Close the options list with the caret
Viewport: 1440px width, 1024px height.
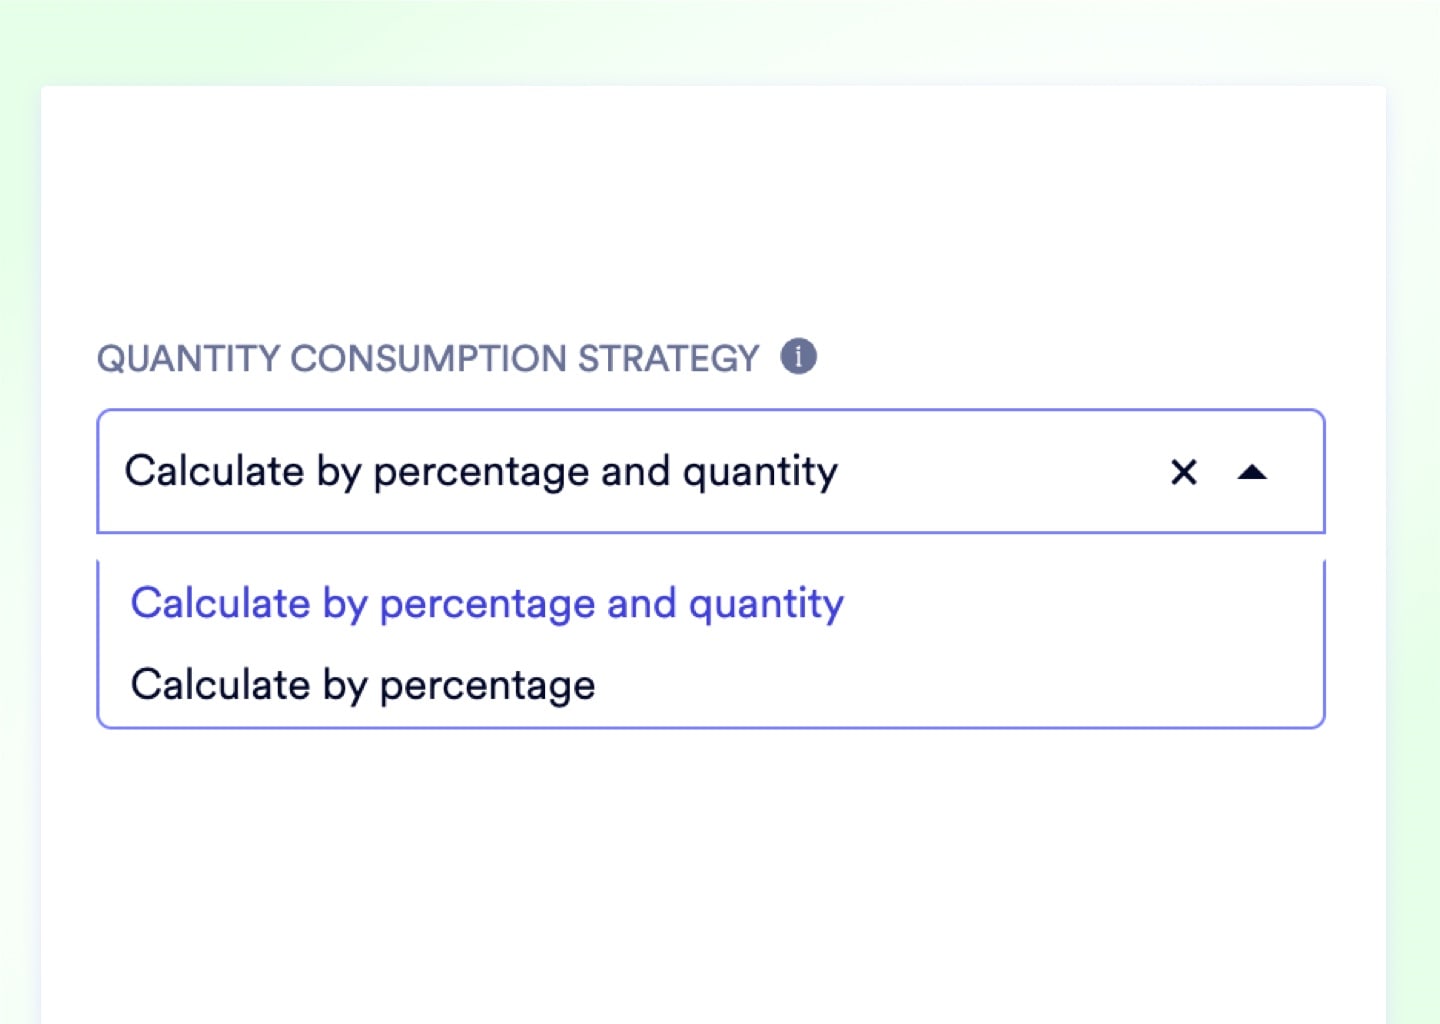tap(1252, 472)
